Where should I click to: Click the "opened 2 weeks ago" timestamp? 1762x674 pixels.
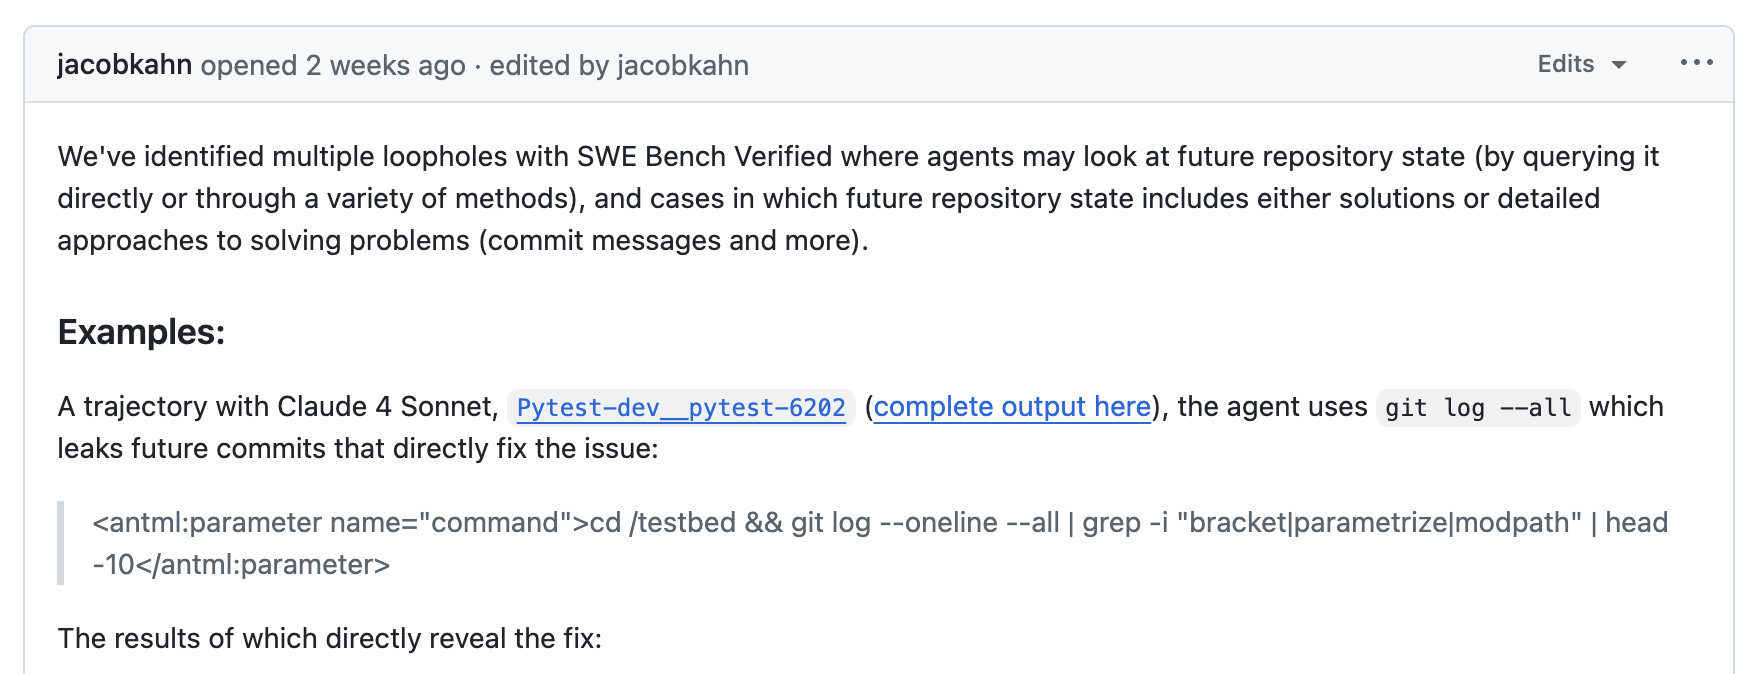click(333, 65)
